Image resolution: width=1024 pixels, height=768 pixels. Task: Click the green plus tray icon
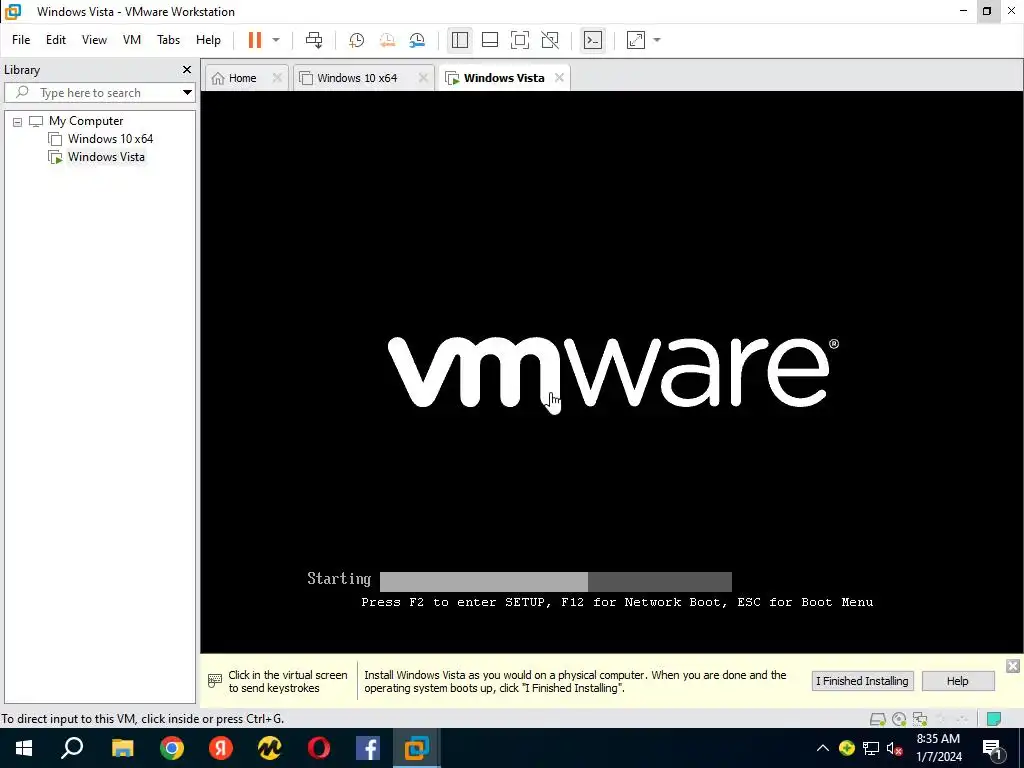point(847,748)
